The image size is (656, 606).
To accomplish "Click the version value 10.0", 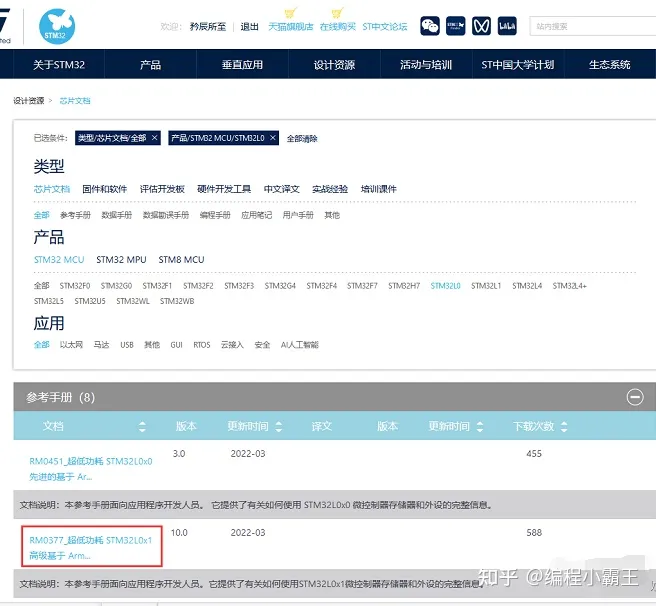I will click(179, 533).
